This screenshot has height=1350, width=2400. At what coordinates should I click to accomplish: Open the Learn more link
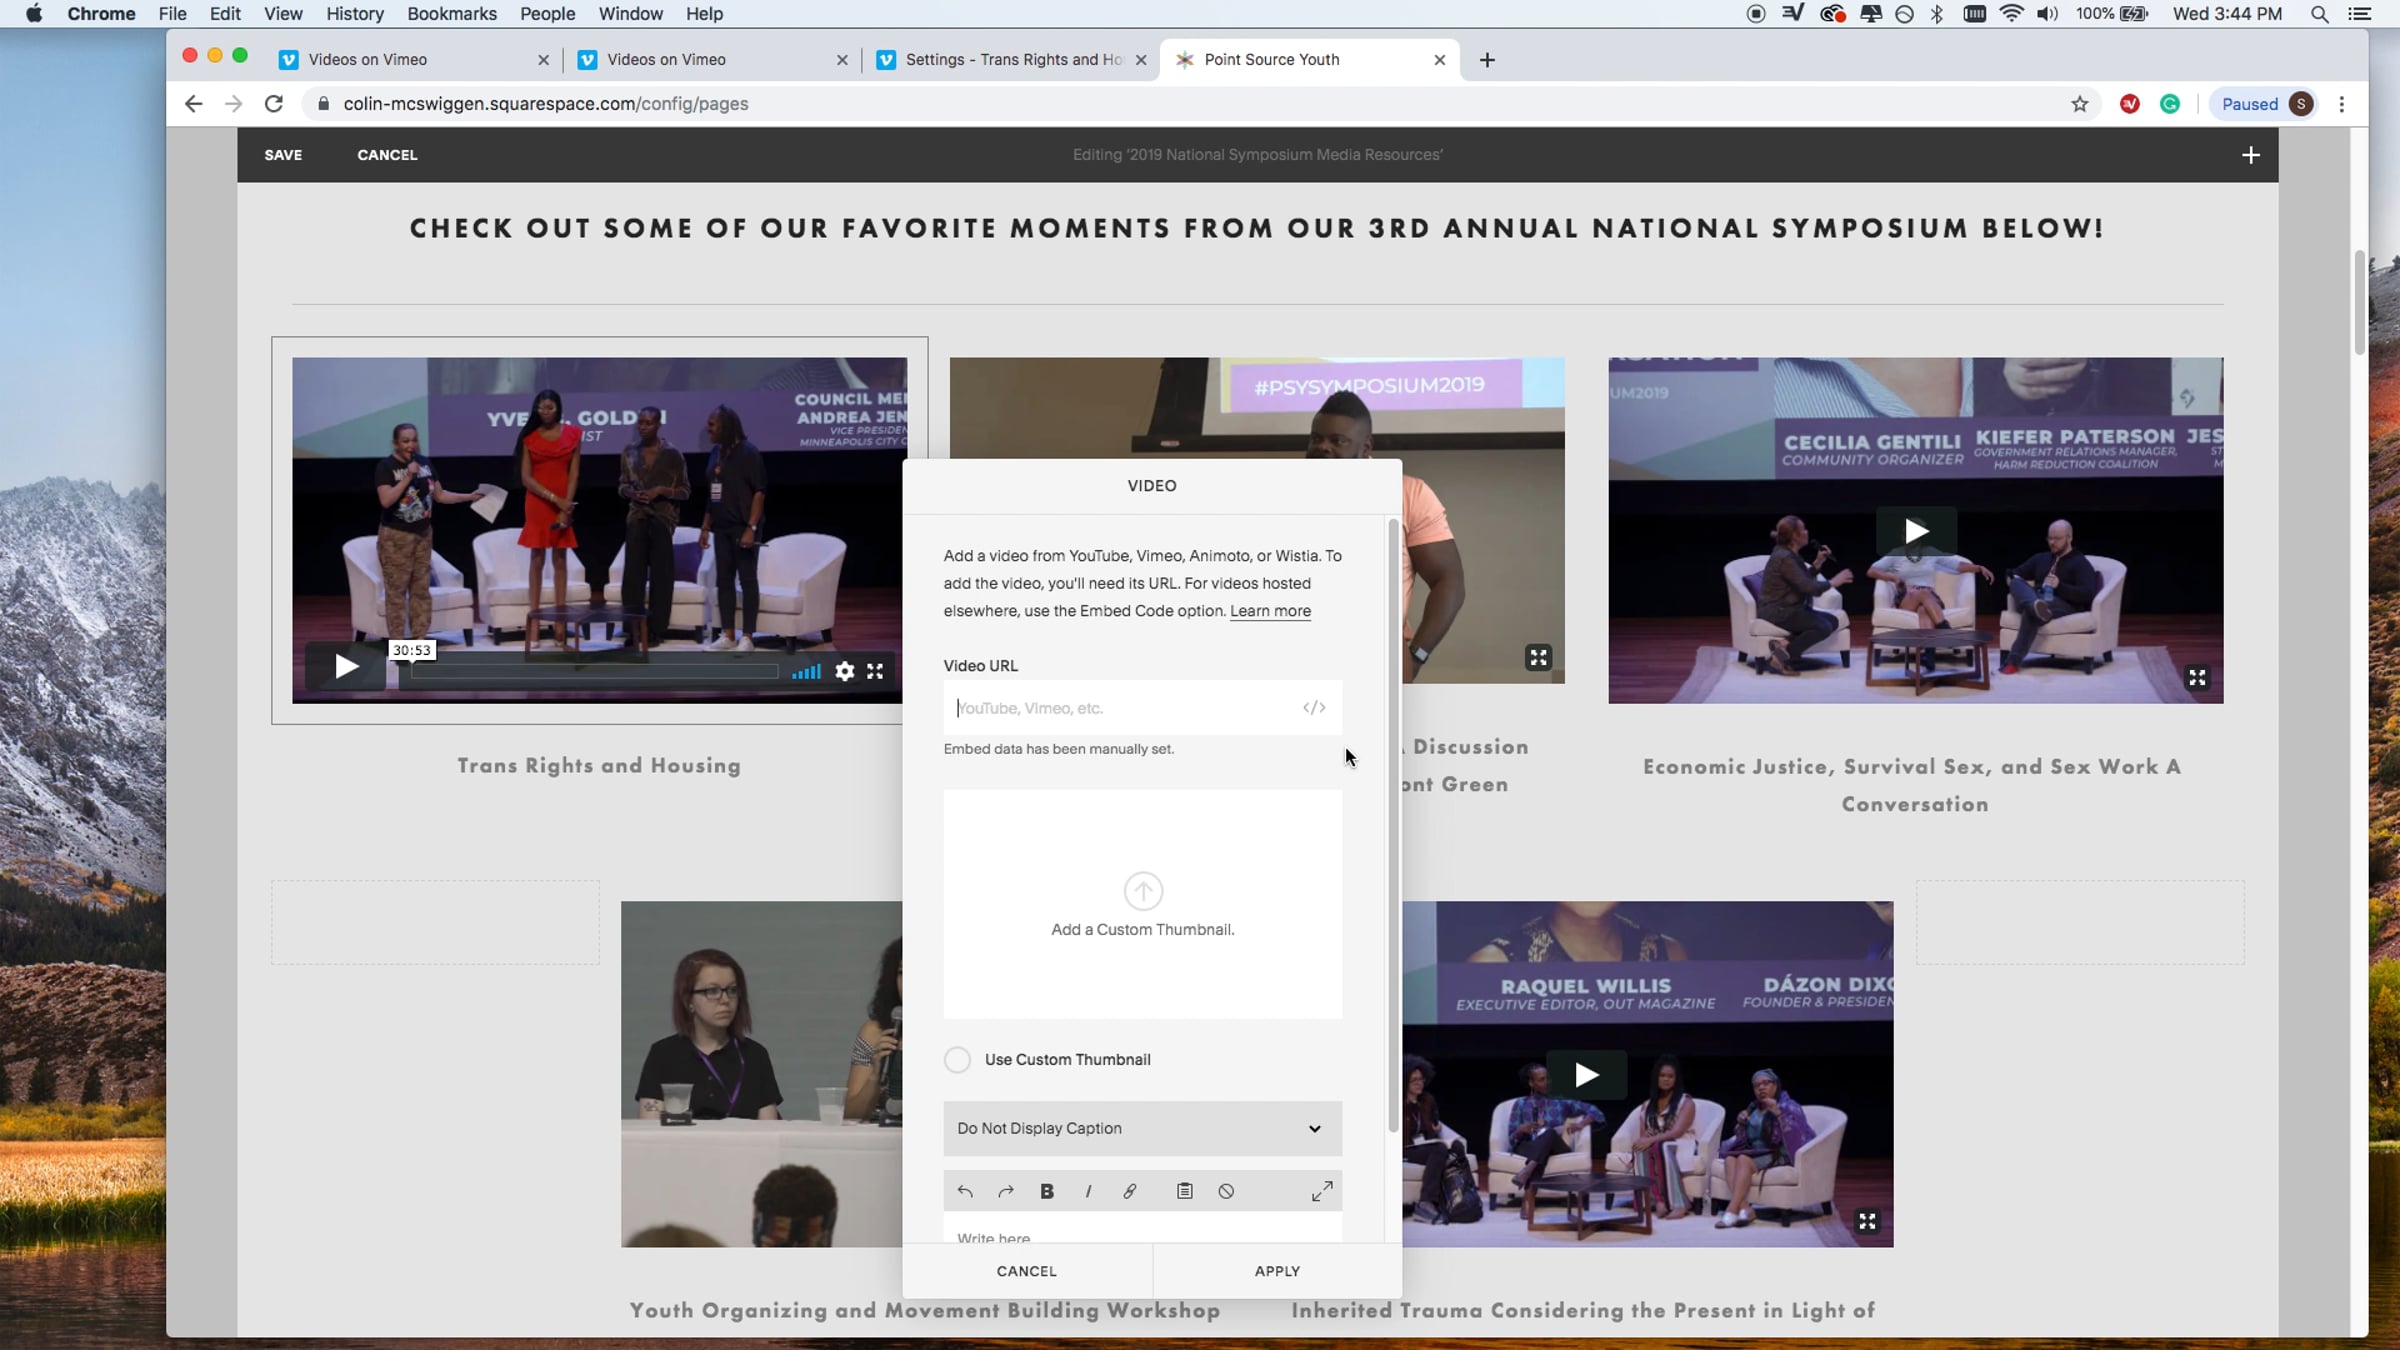pos(1270,611)
